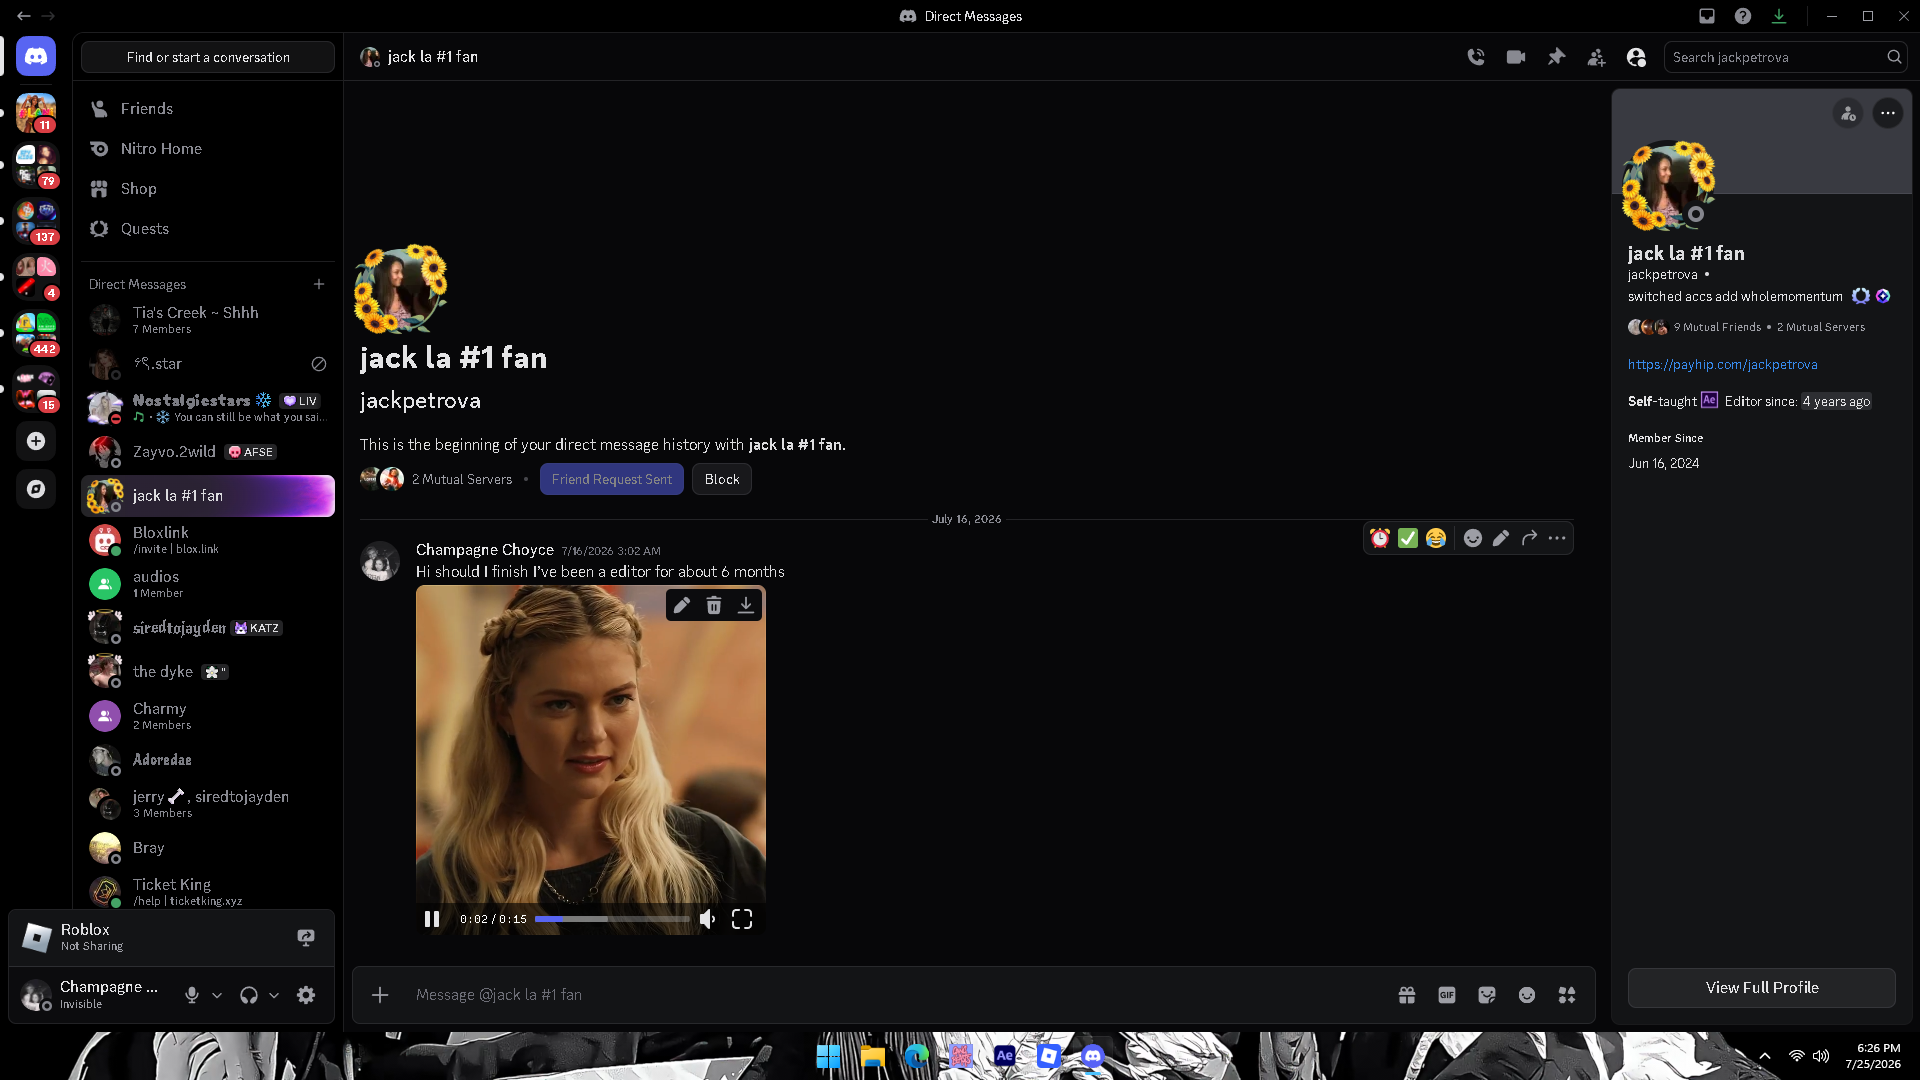This screenshot has height=1080, width=1920.
Task: Open the sticker picker
Action: click(x=1487, y=995)
